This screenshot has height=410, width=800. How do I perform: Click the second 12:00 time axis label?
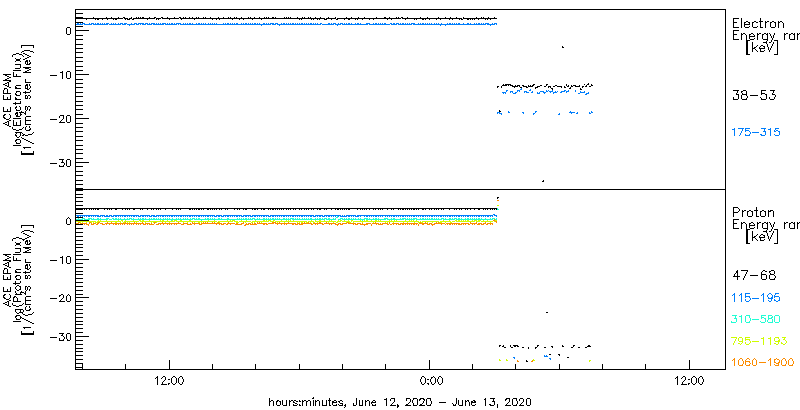(x=690, y=381)
